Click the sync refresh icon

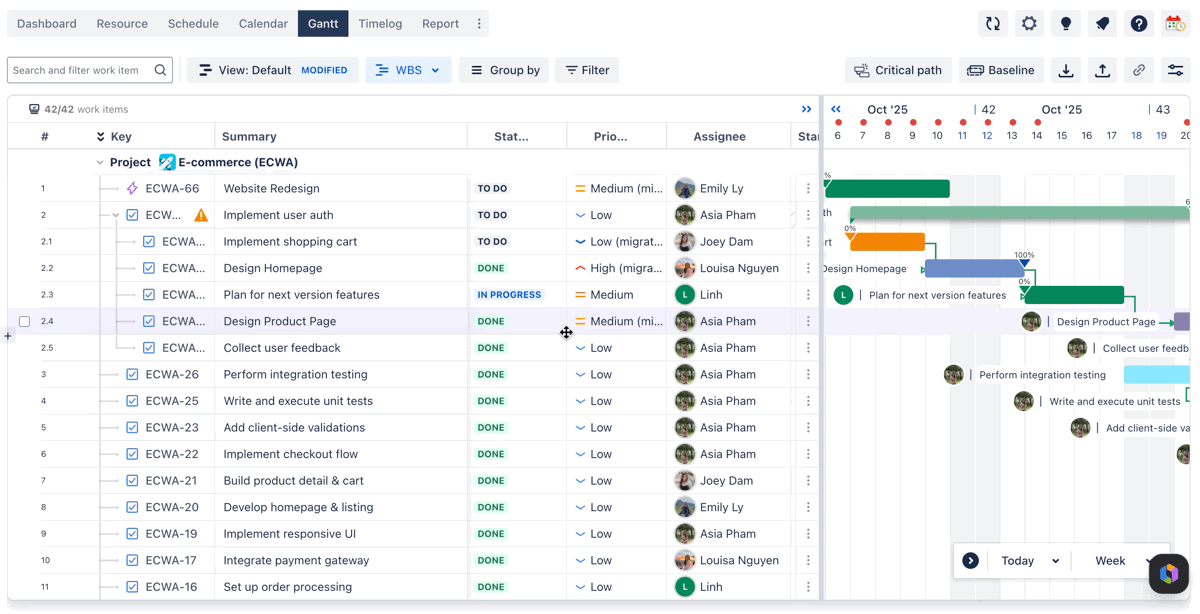[993, 24]
